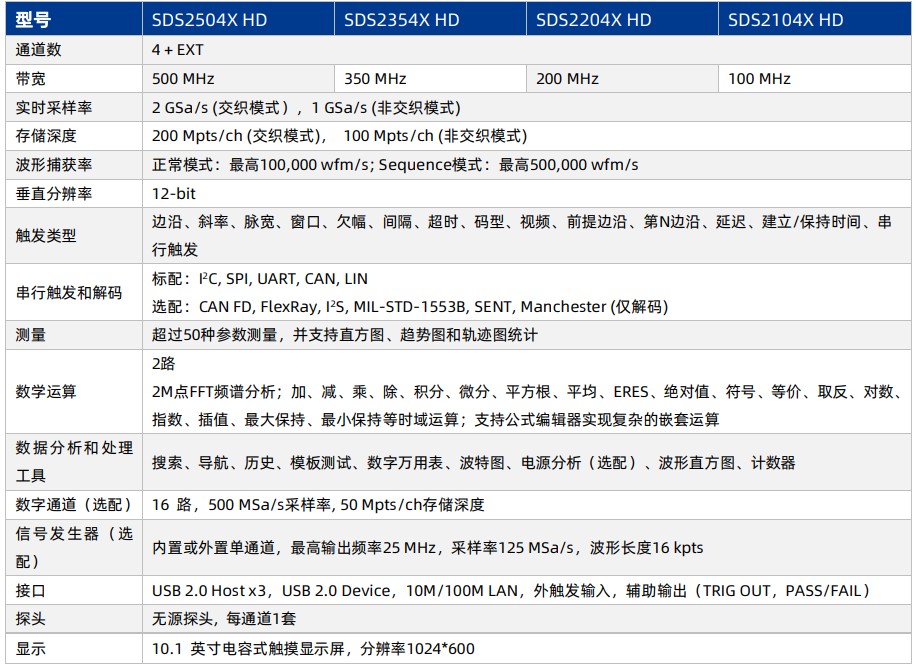This screenshot has width=918, height=669.
Task: Select the 串行触发和解码 row label
Action: [x=69, y=292]
